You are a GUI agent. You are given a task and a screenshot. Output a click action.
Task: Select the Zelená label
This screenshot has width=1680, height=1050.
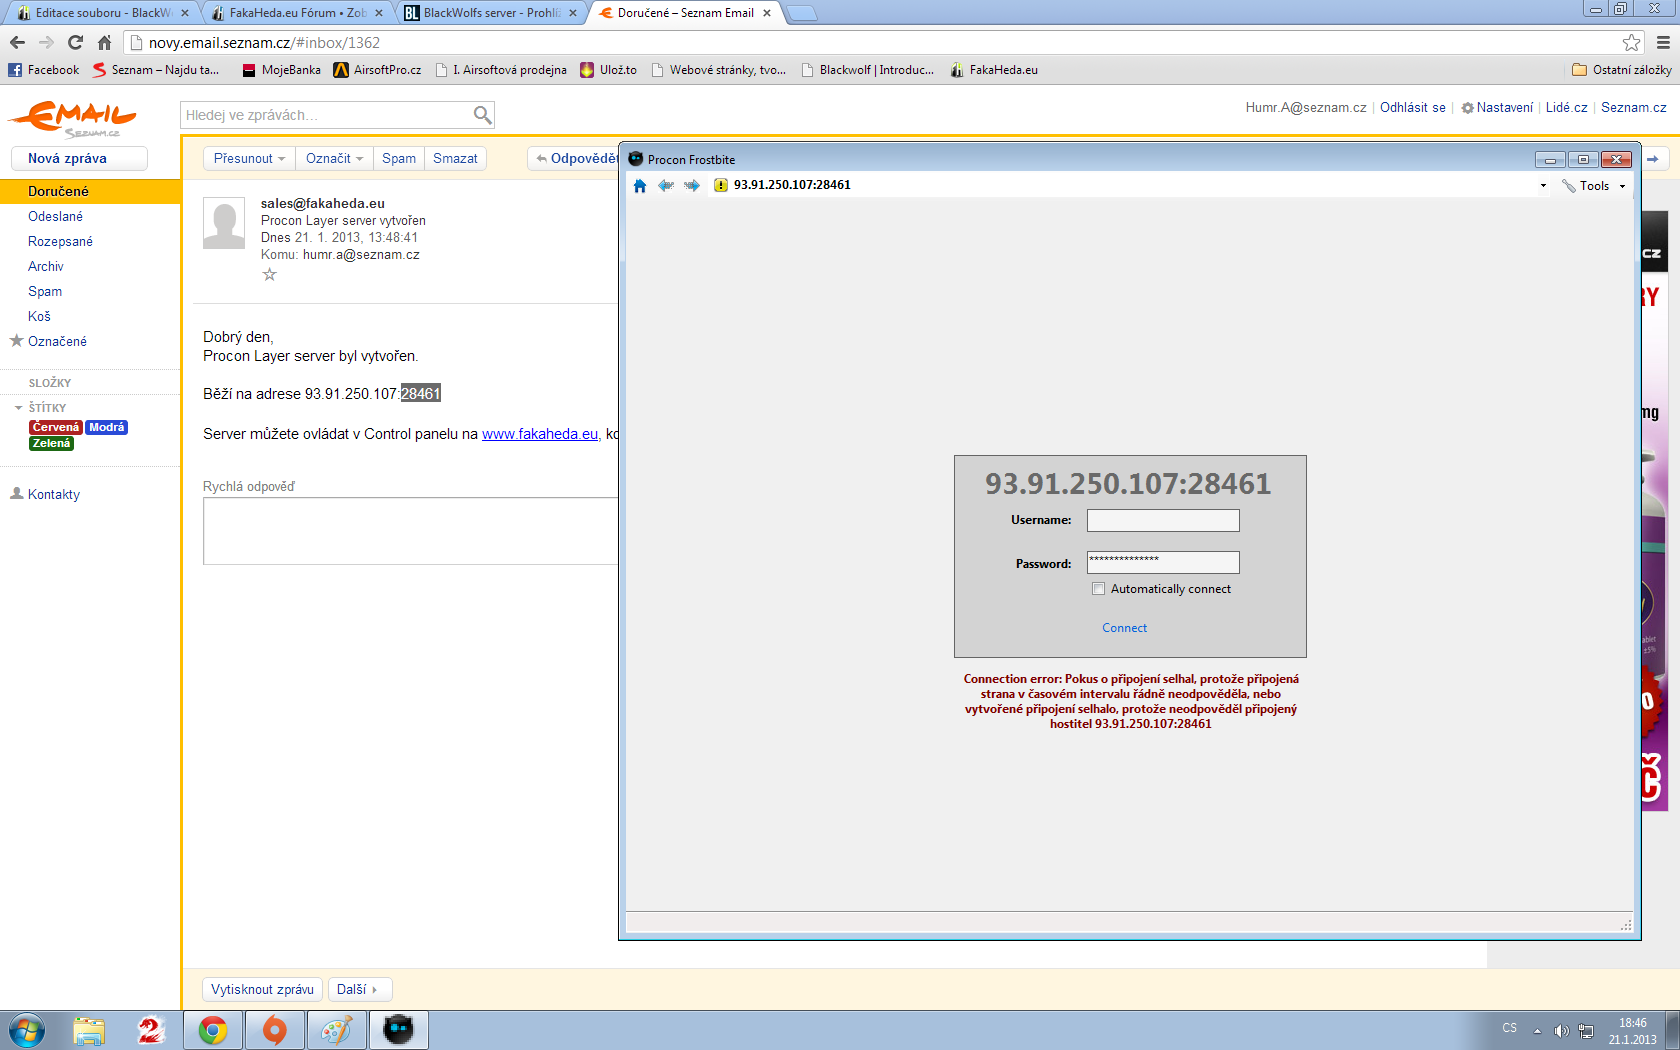coord(51,443)
